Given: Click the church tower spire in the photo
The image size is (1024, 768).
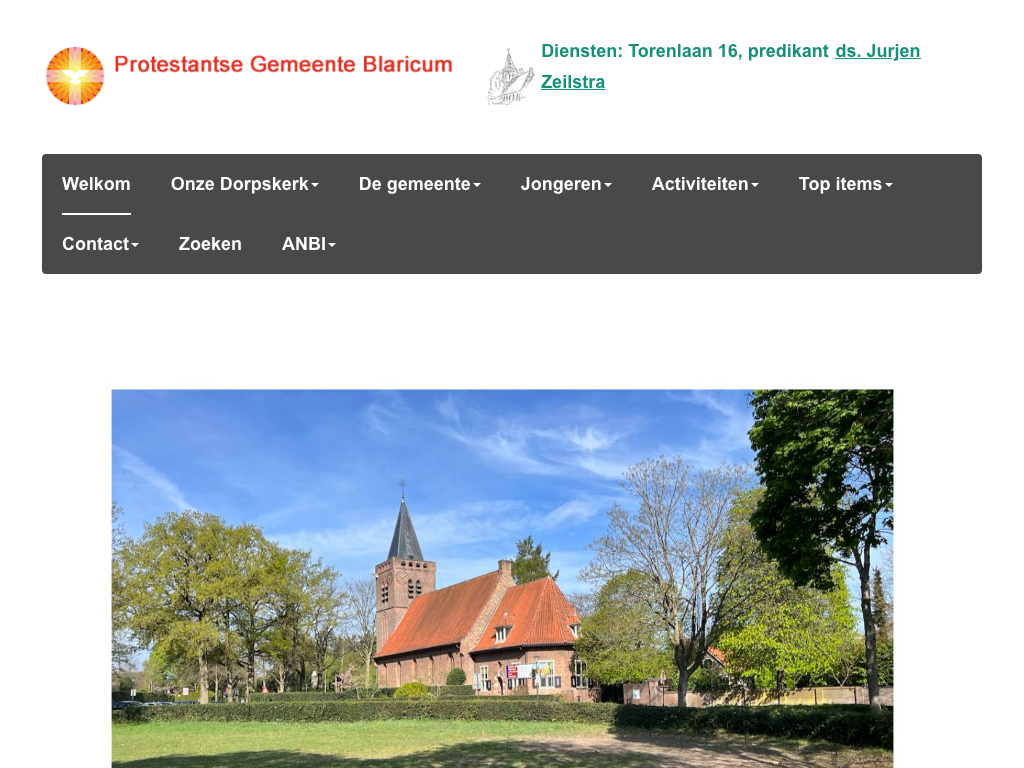Looking at the screenshot, I should tap(404, 530).
